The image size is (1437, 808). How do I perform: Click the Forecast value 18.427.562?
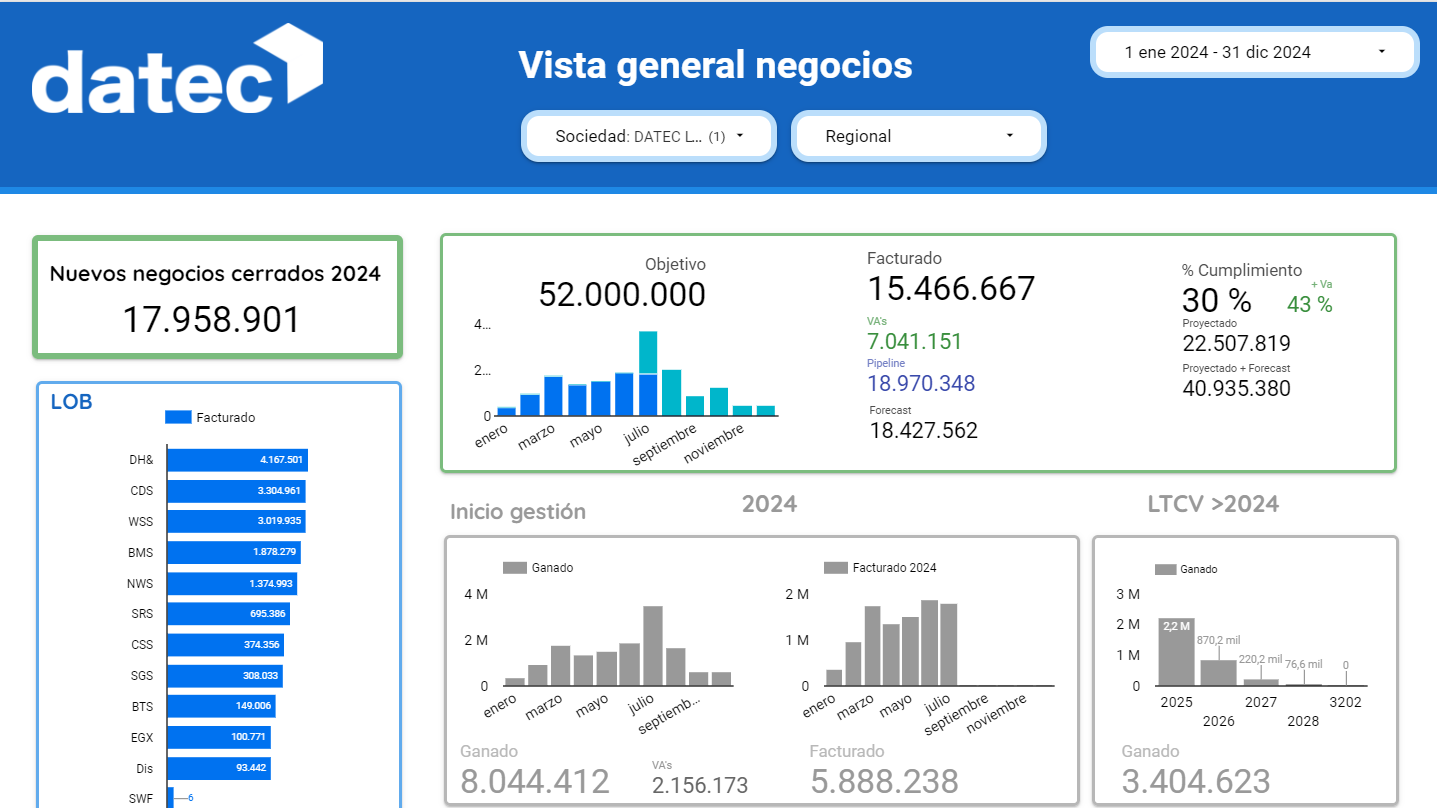point(924,430)
